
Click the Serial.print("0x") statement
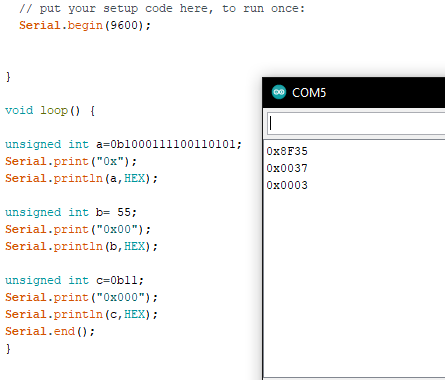click(71, 161)
